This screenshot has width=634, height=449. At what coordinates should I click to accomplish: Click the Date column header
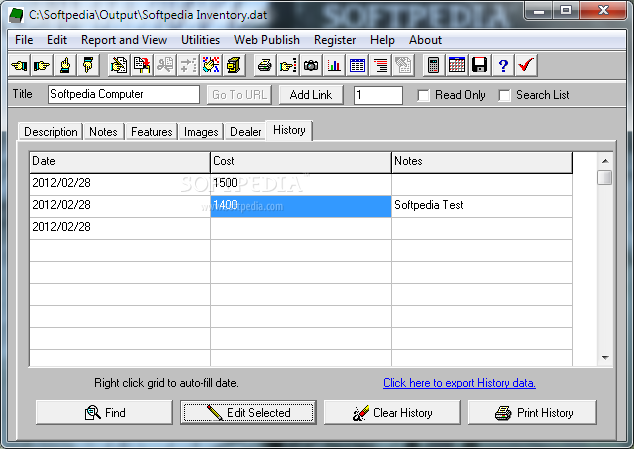coord(120,162)
